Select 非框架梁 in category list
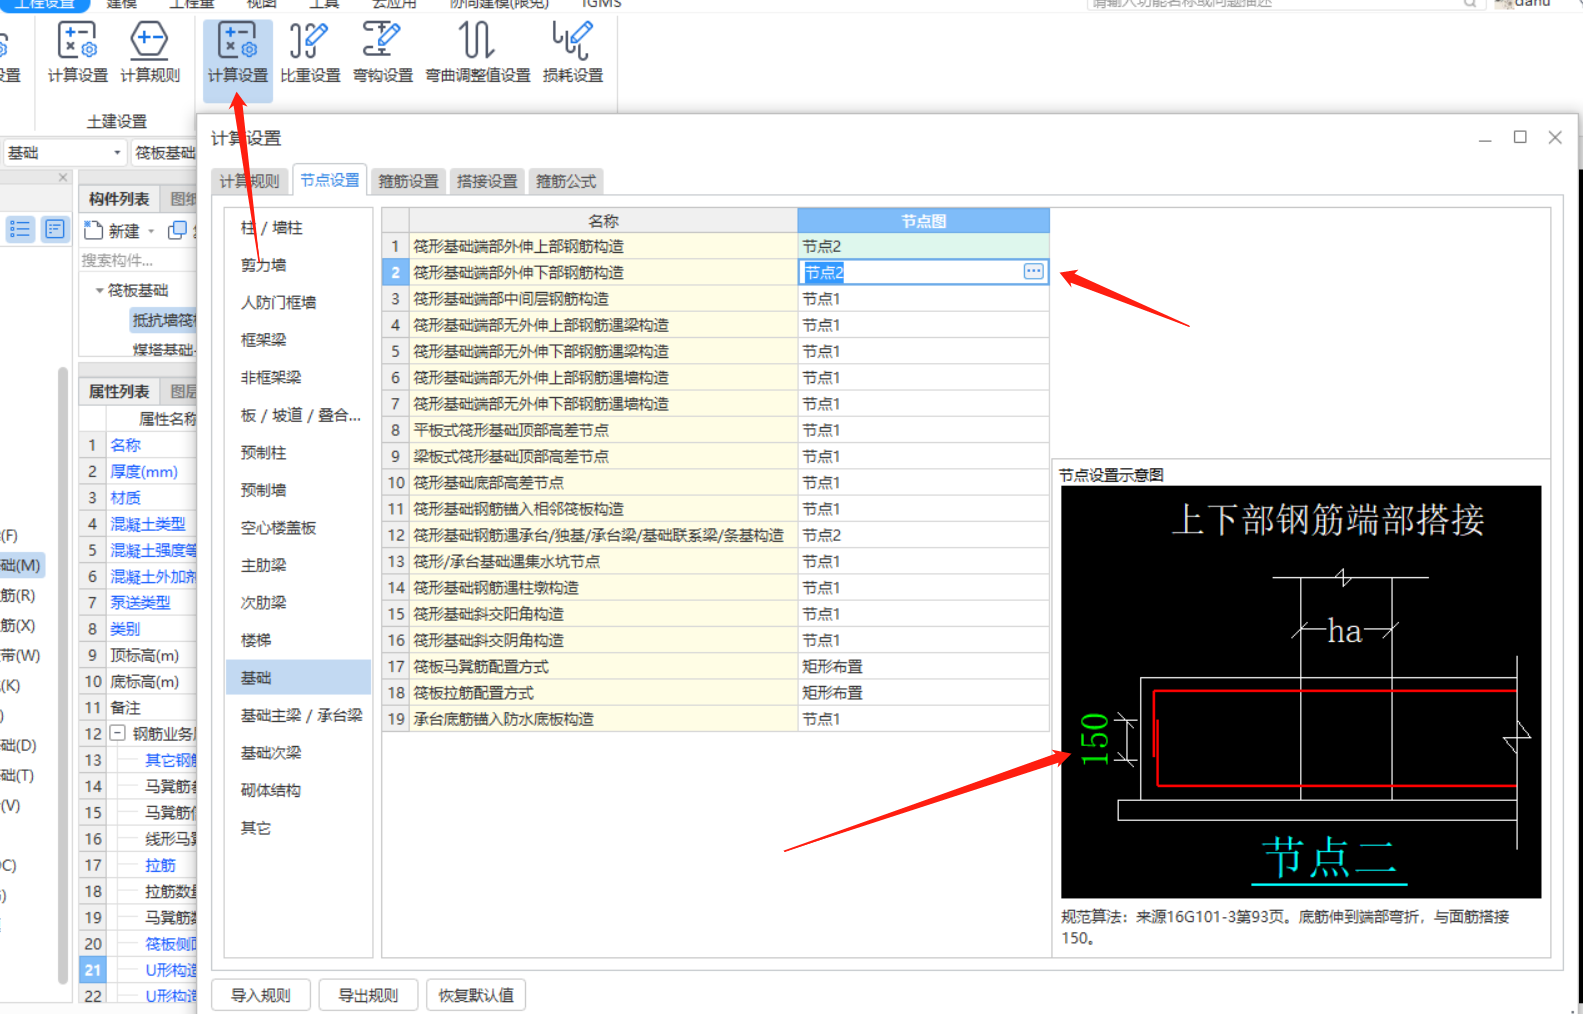This screenshot has height=1014, width=1583. pos(271,378)
